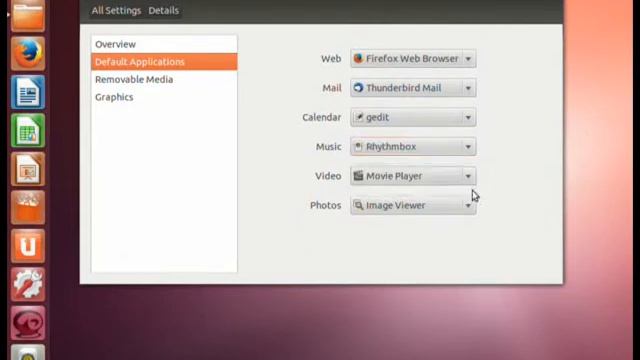Open the Music default application dropdown
The height and width of the screenshot is (360, 640).
413,147
